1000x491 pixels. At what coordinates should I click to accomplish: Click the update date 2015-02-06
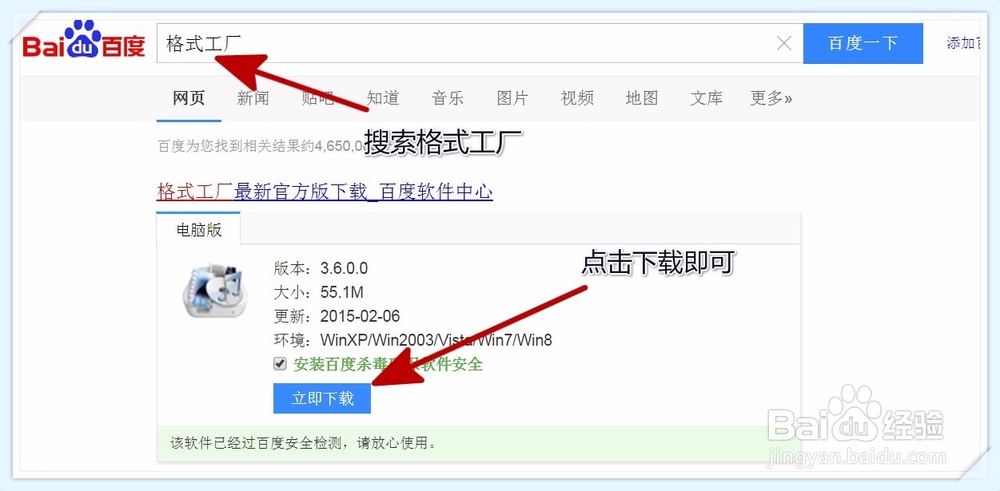(x=360, y=316)
